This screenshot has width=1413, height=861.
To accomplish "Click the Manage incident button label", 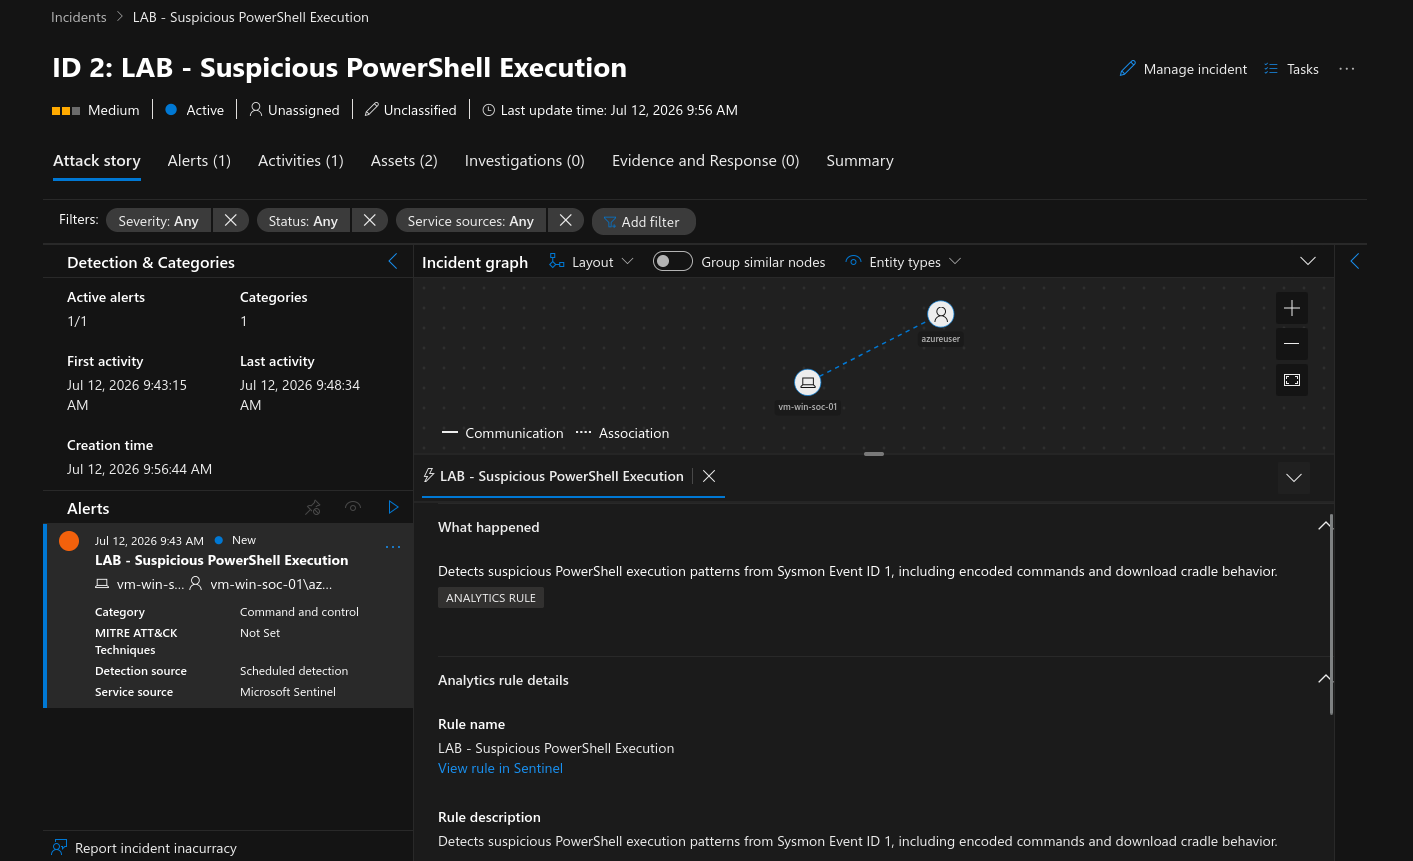I will click(1195, 69).
